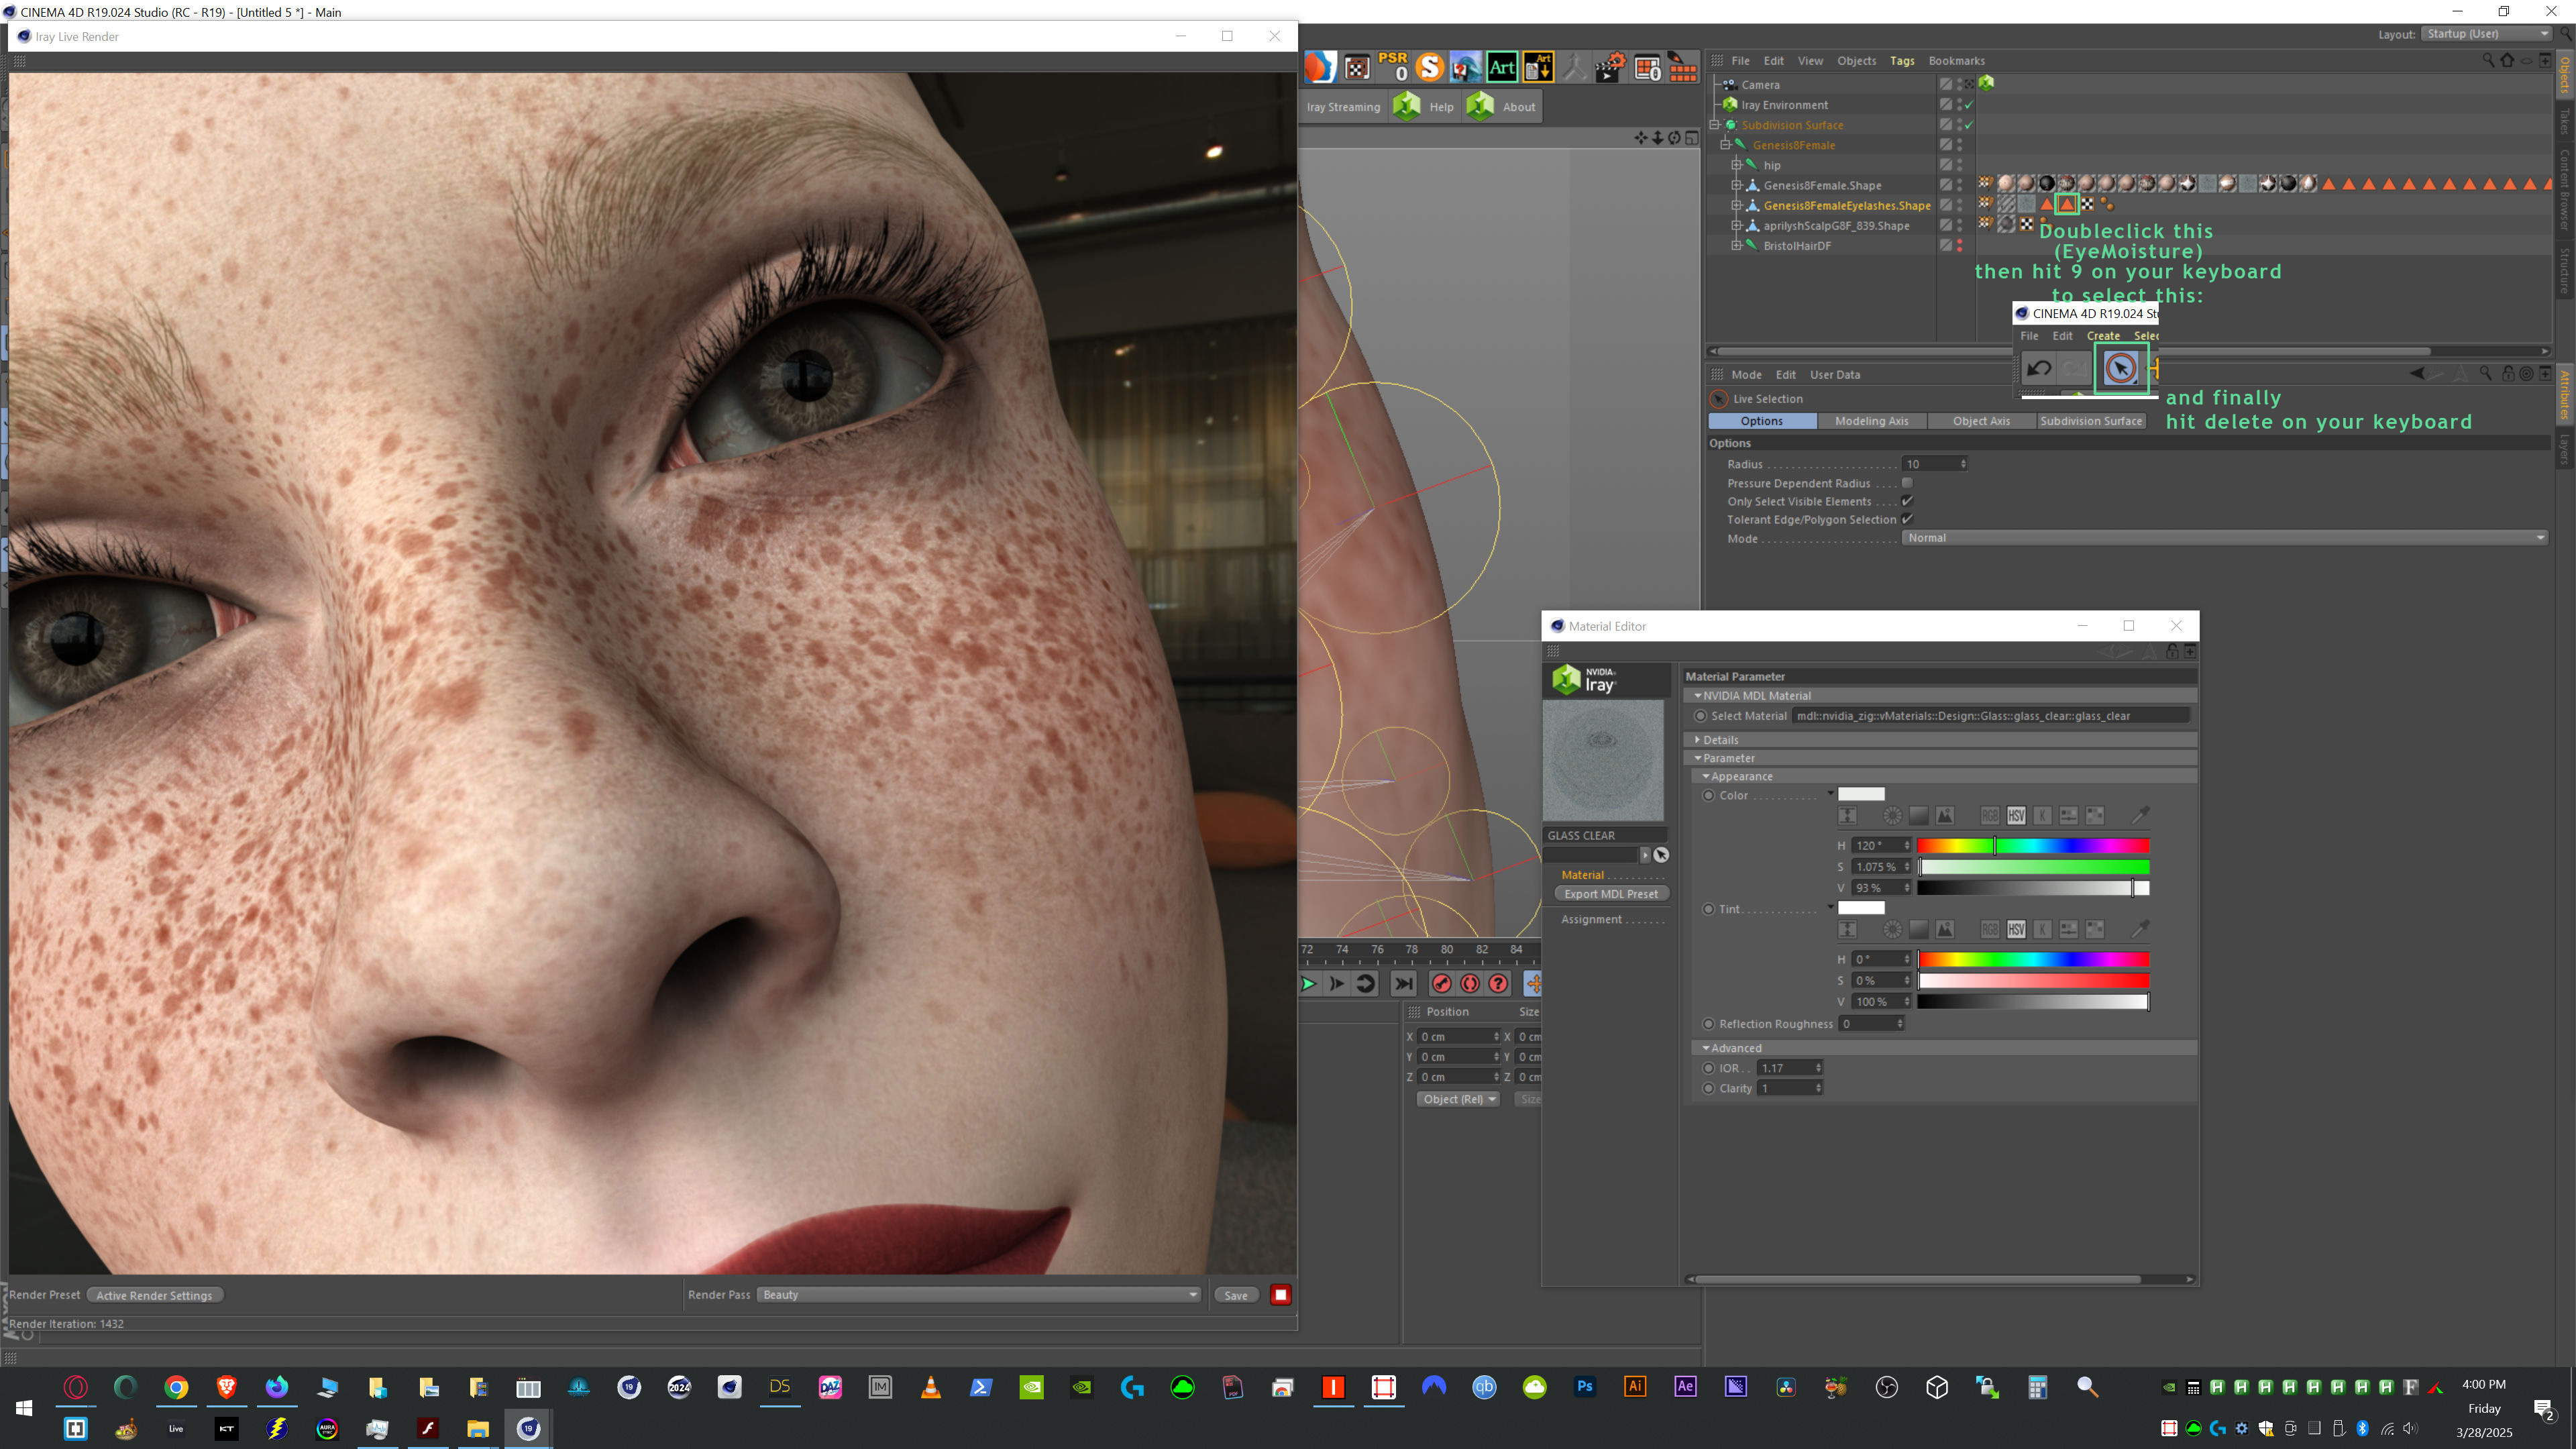The height and width of the screenshot is (1449, 2576).
Task: Click the Play forward timeline button
Action: (x=1308, y=984)
